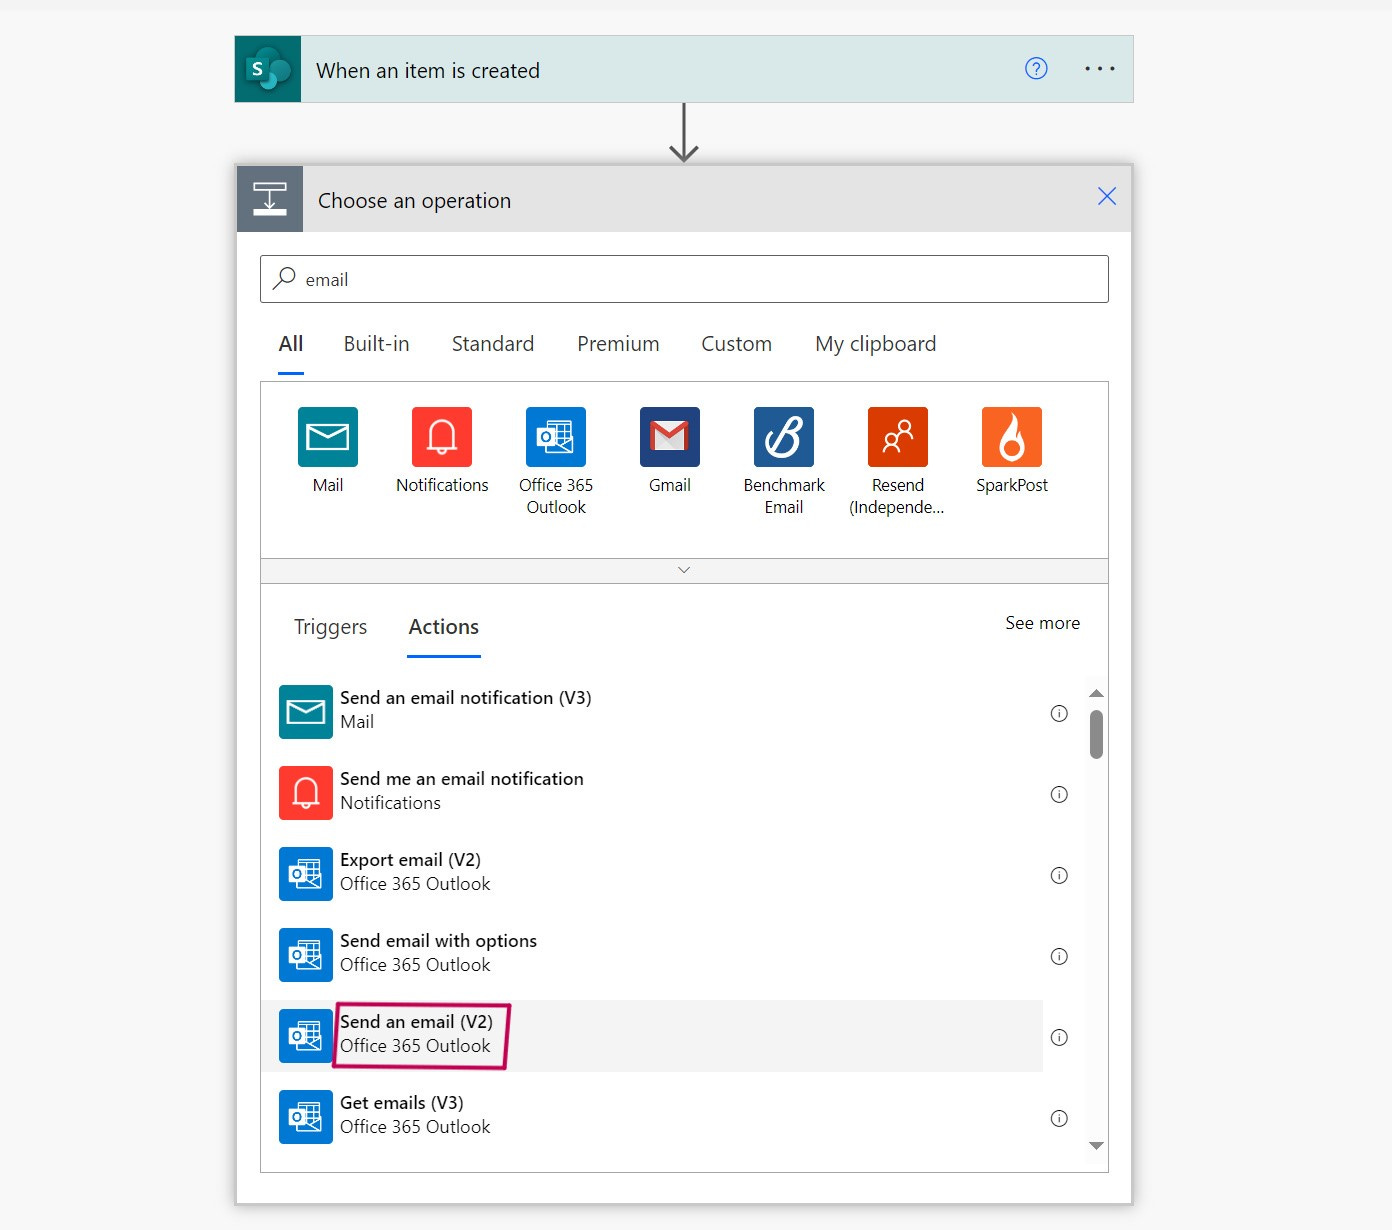
Task: Choose Get emails (V3) action
Action: coord(652,1116)
